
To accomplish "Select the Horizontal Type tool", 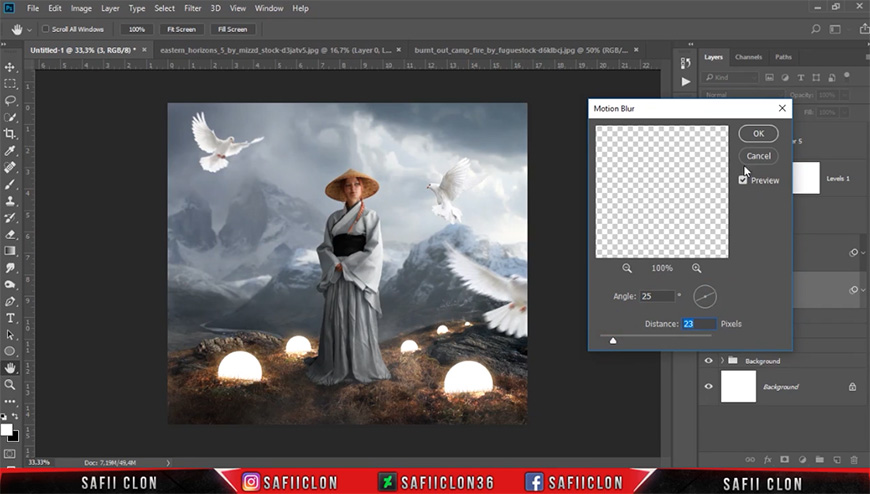I will [x=10, y=318].
